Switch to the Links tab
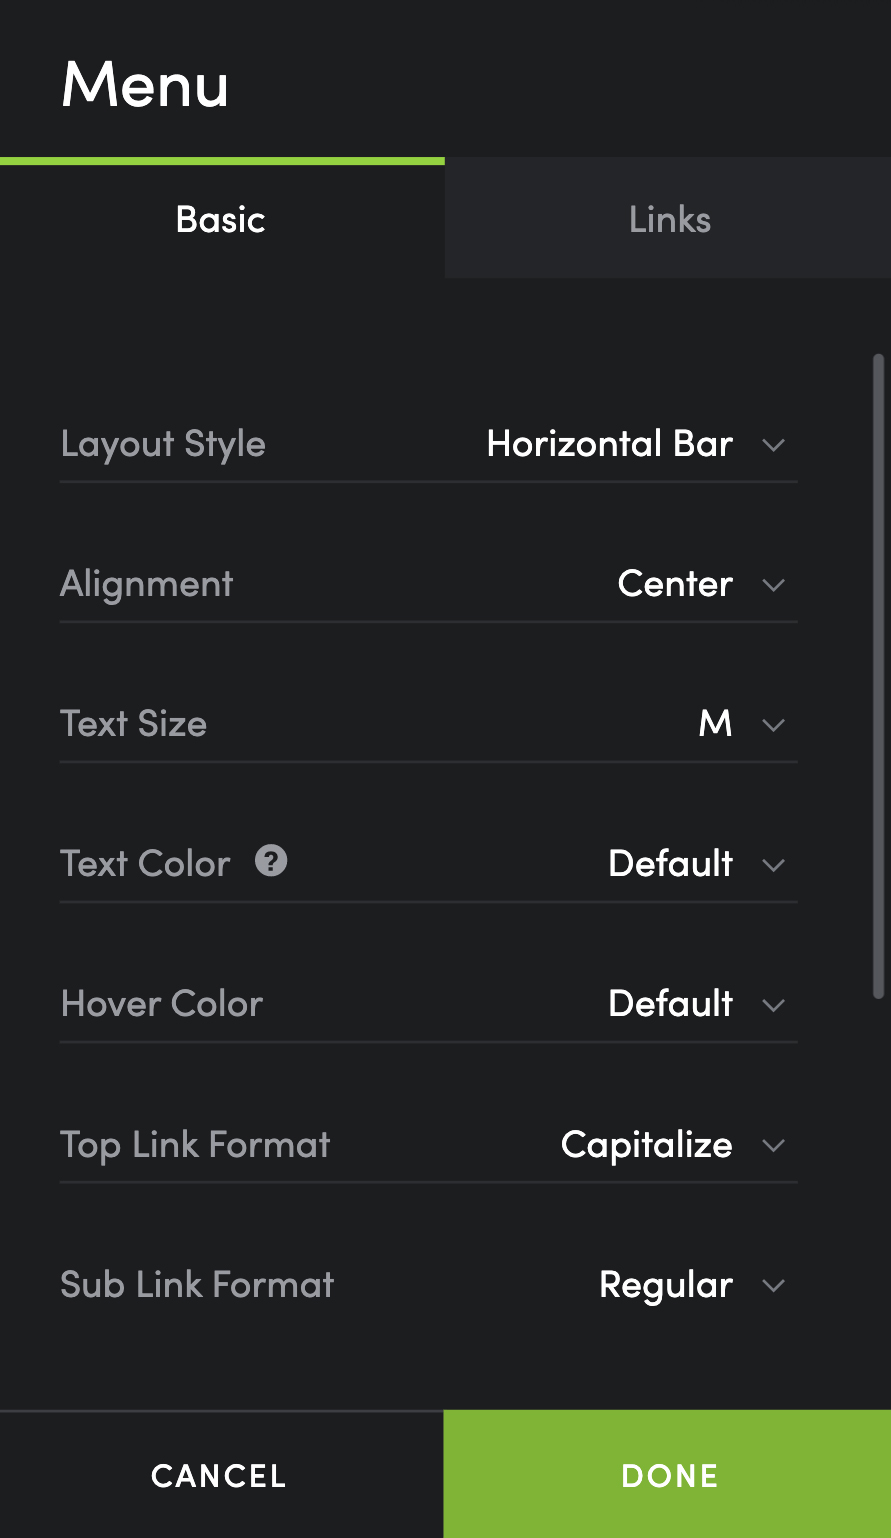 click(668, 220)
